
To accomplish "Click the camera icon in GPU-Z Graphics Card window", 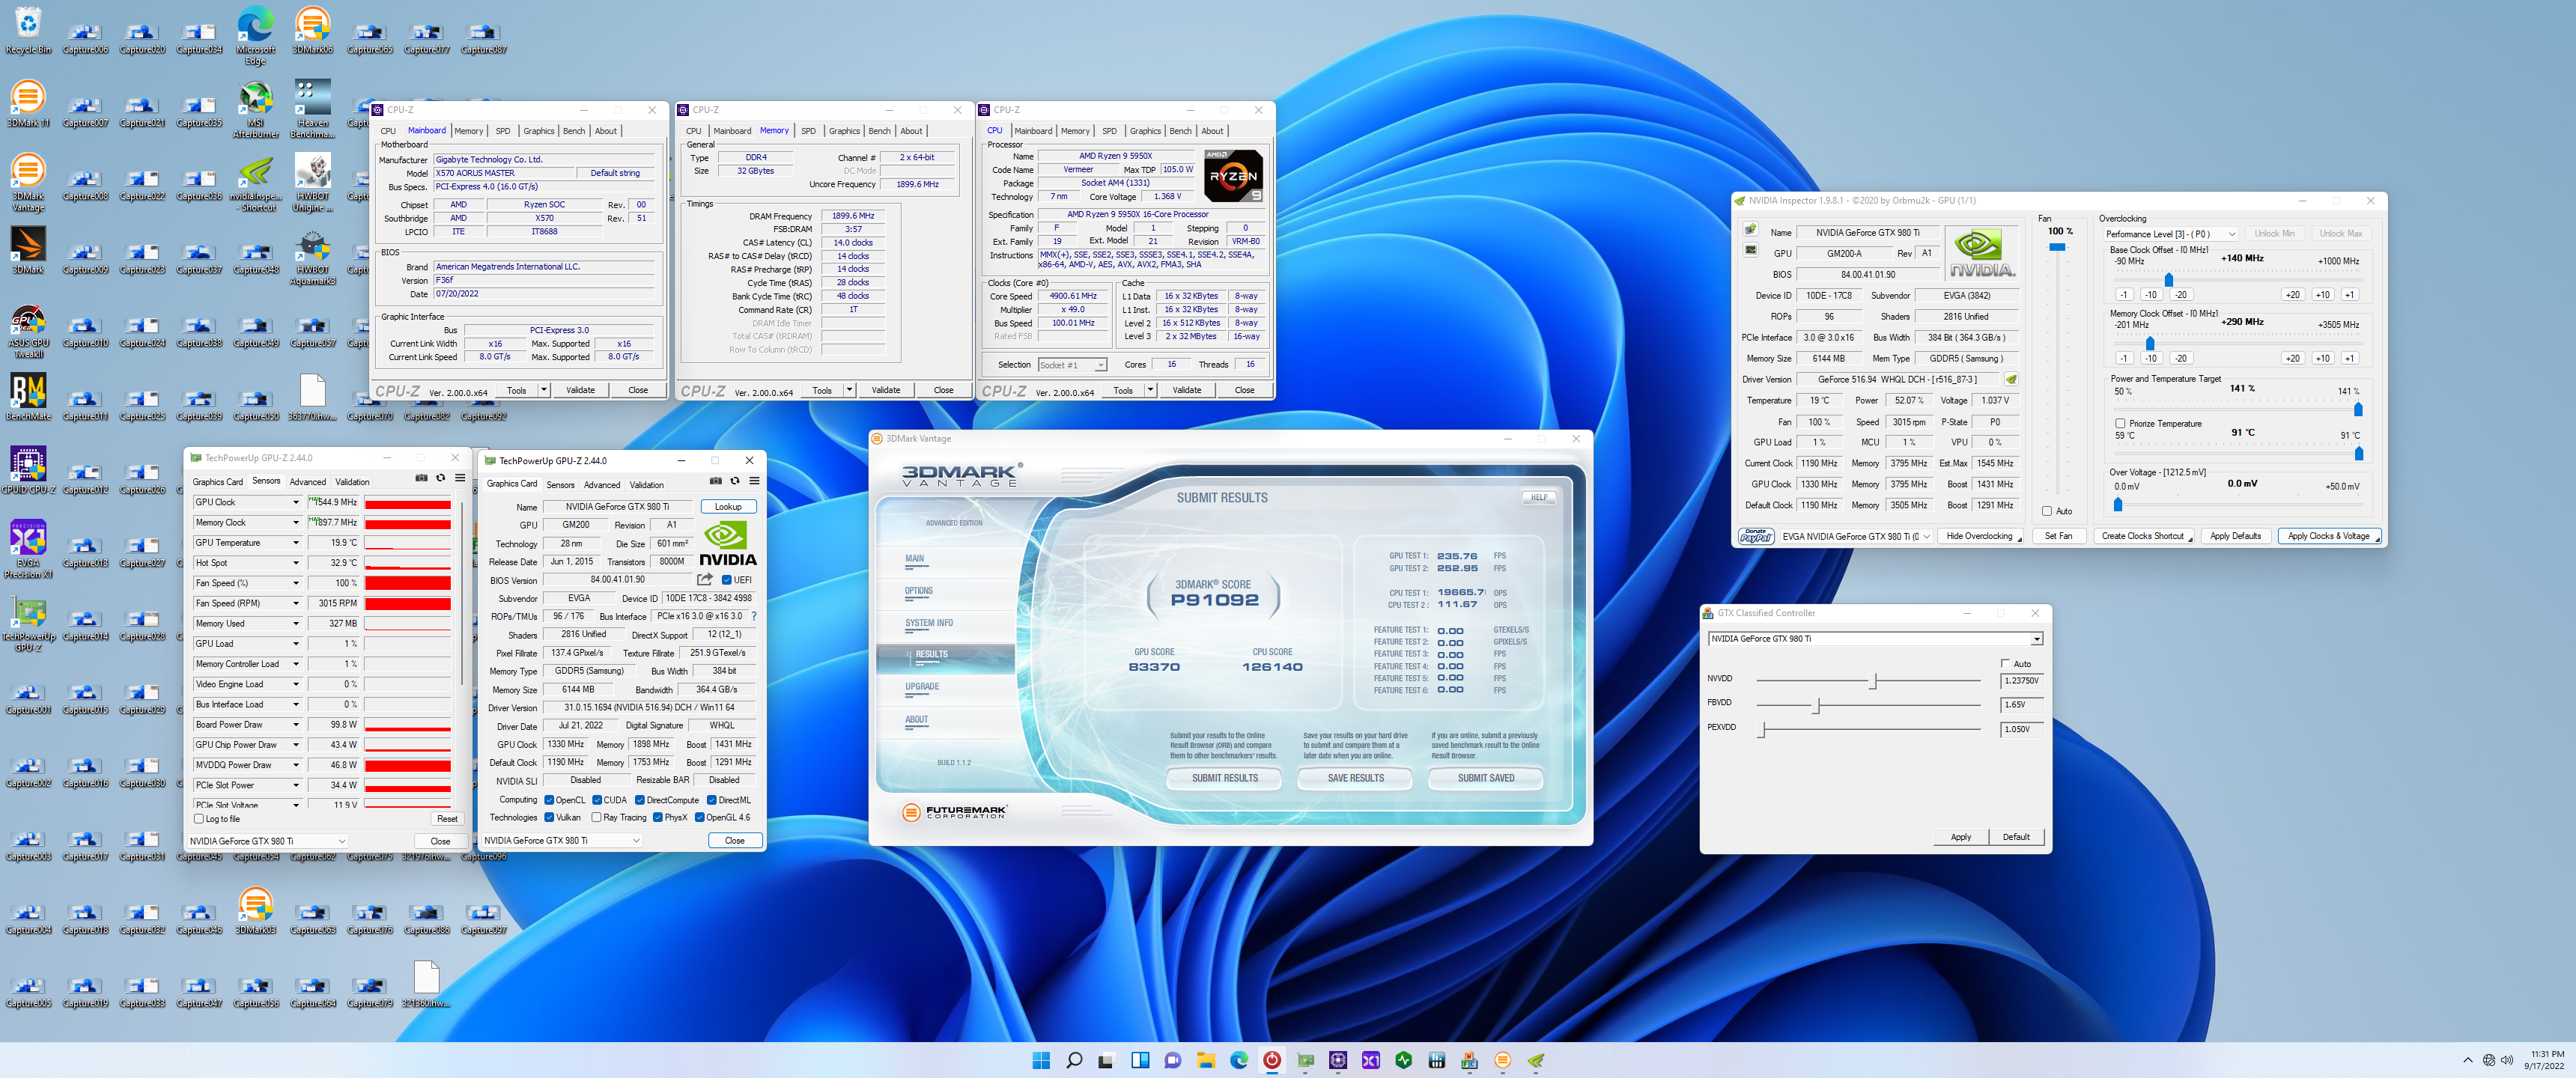I will (x=715, y=481).
